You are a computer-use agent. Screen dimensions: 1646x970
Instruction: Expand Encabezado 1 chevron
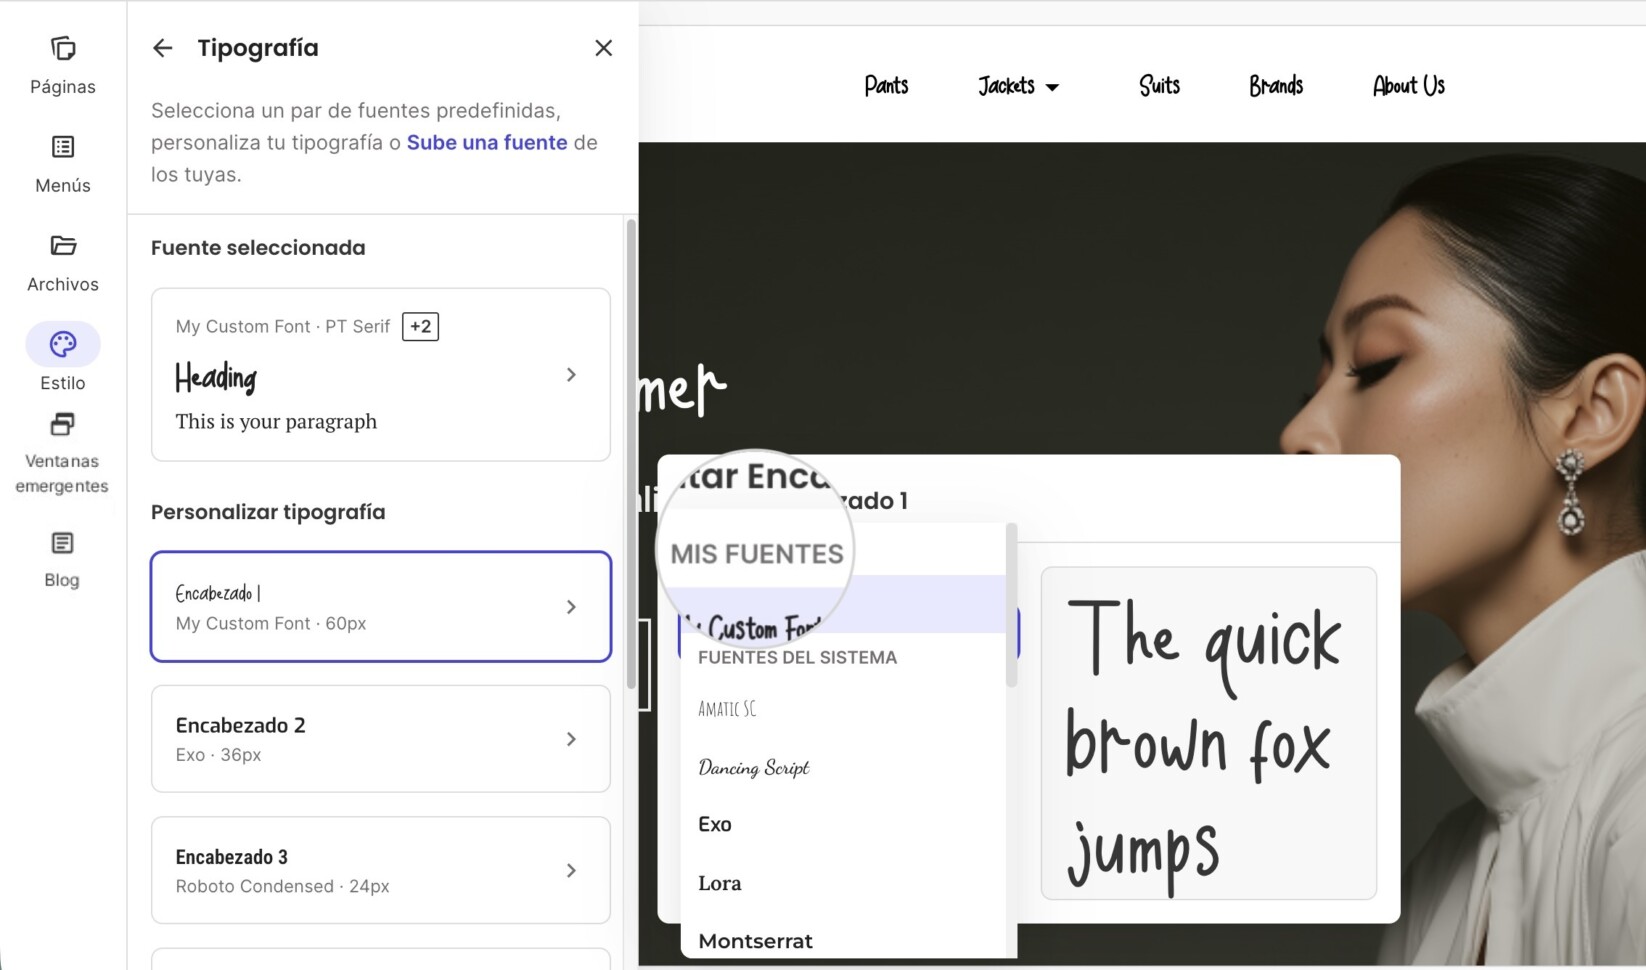571,607
